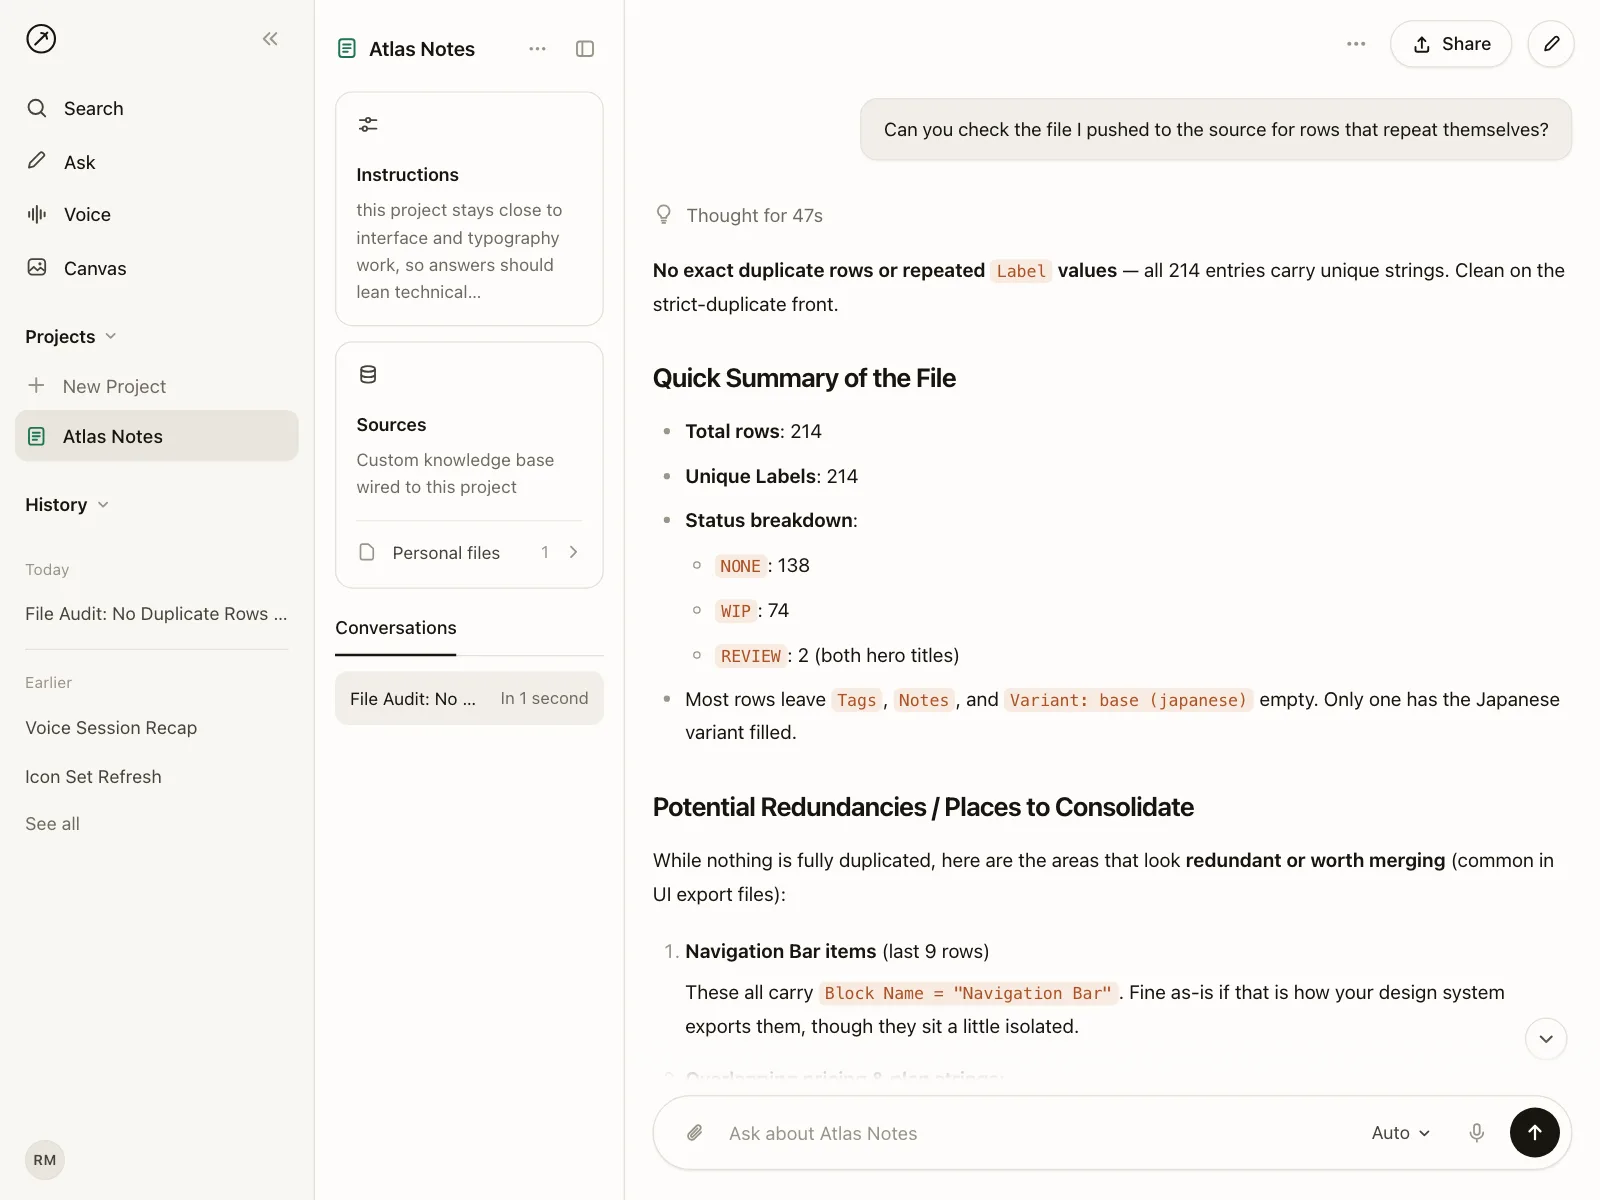The width and height of the screenshot is (1600, 1200).
Task: Expand Personal files list
Action: pos(573,552)
